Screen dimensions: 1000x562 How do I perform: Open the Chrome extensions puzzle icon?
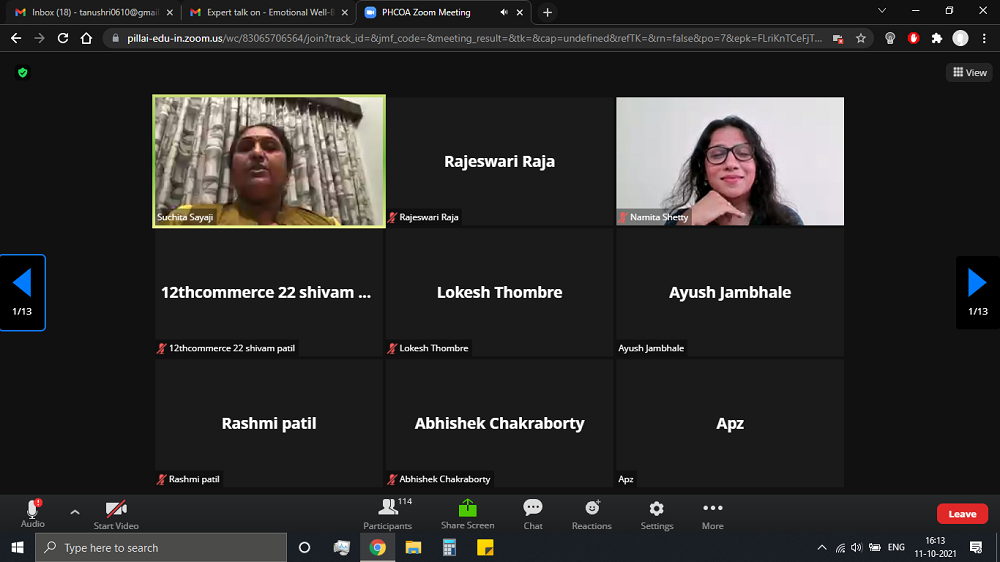pyautogui.click(x=936, y=38)
